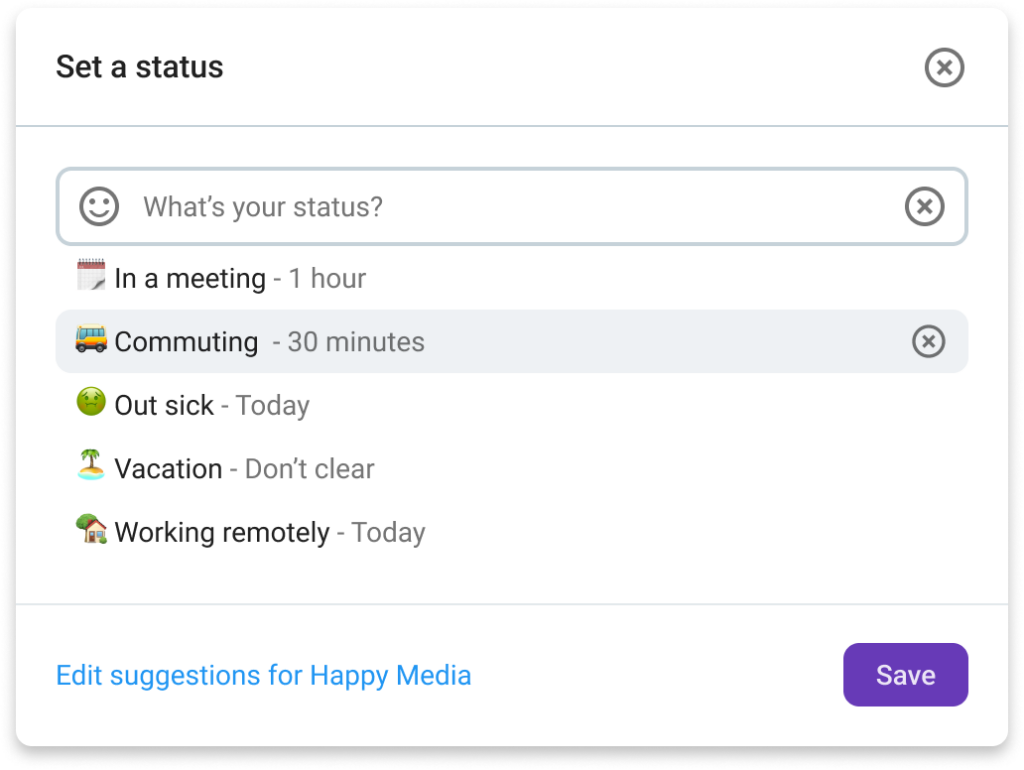The height and width of the screenshot is (770, 1024).
Task: Close the Set a status dialog
Action: coord(943,68)
